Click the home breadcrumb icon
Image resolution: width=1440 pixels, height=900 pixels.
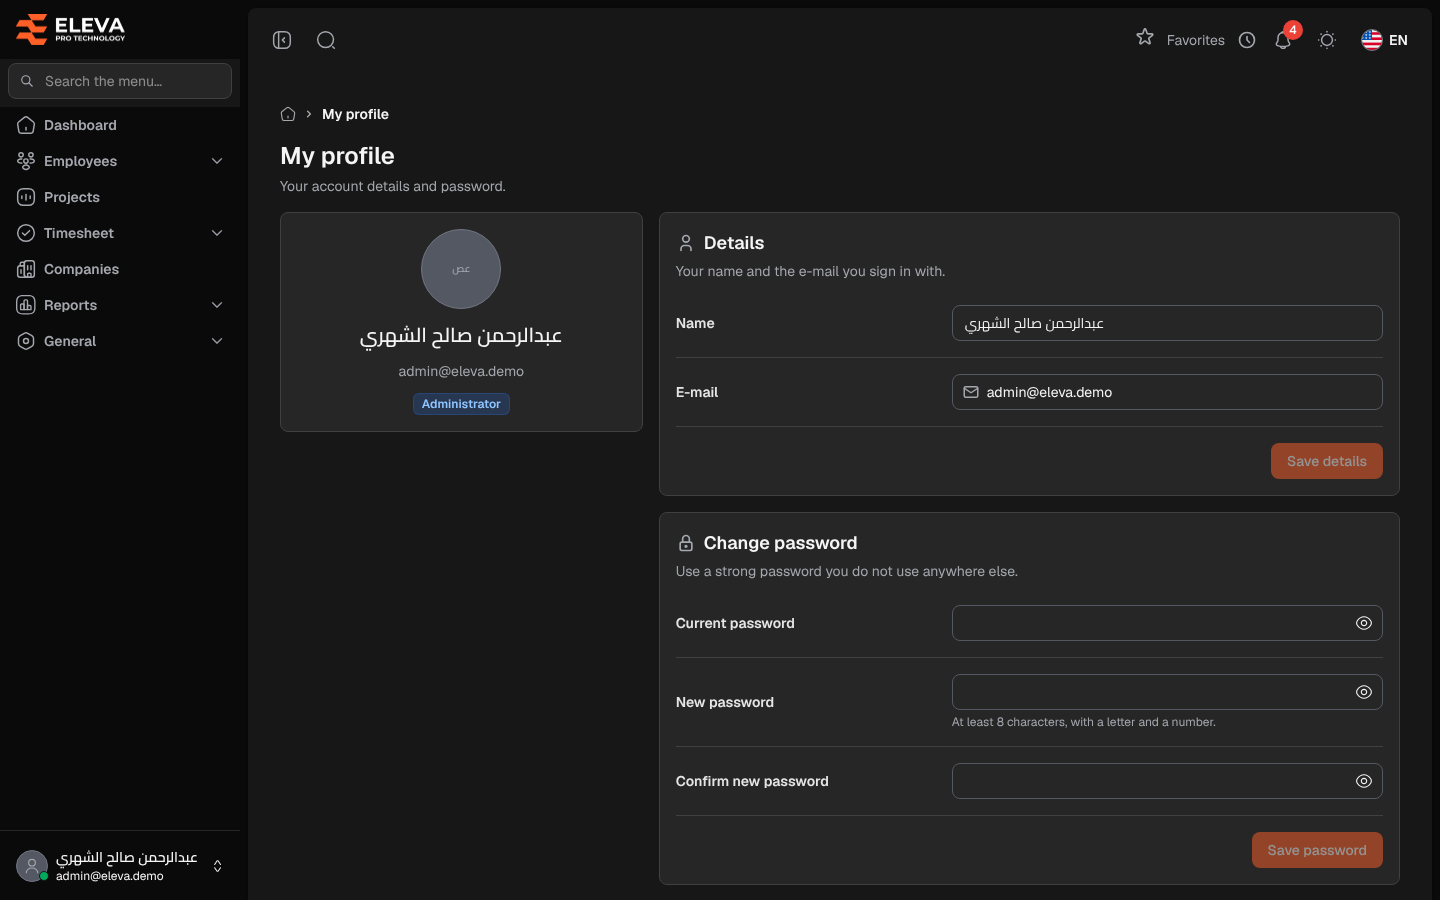point(288,114)
